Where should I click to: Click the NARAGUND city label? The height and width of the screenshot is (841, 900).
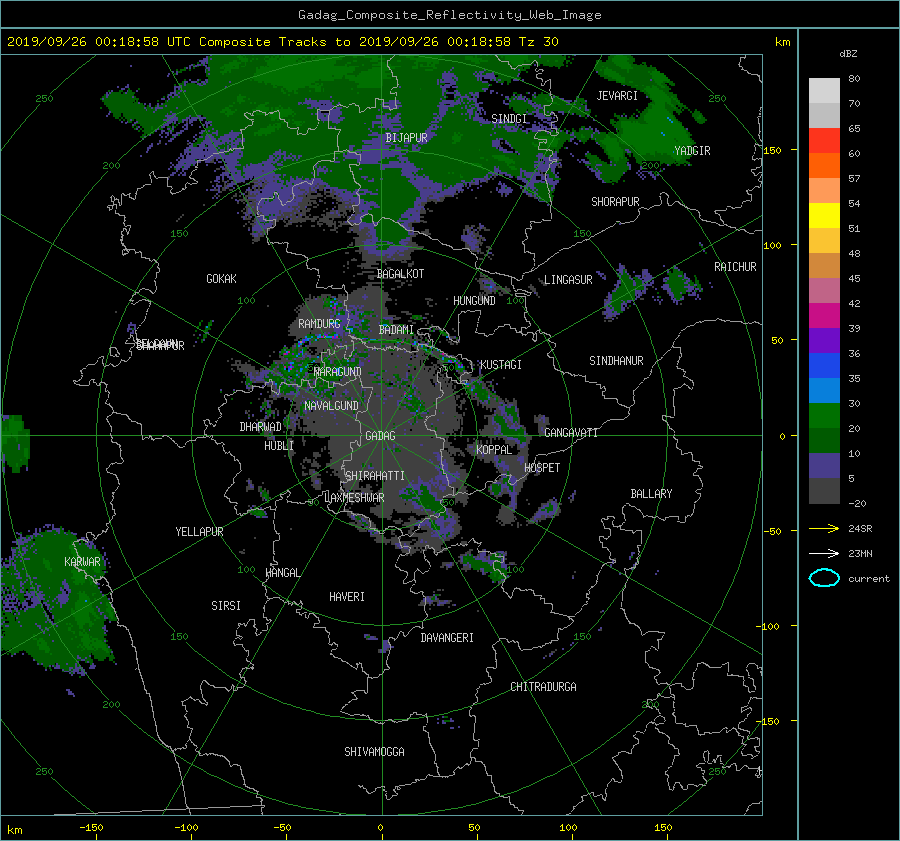337,371
